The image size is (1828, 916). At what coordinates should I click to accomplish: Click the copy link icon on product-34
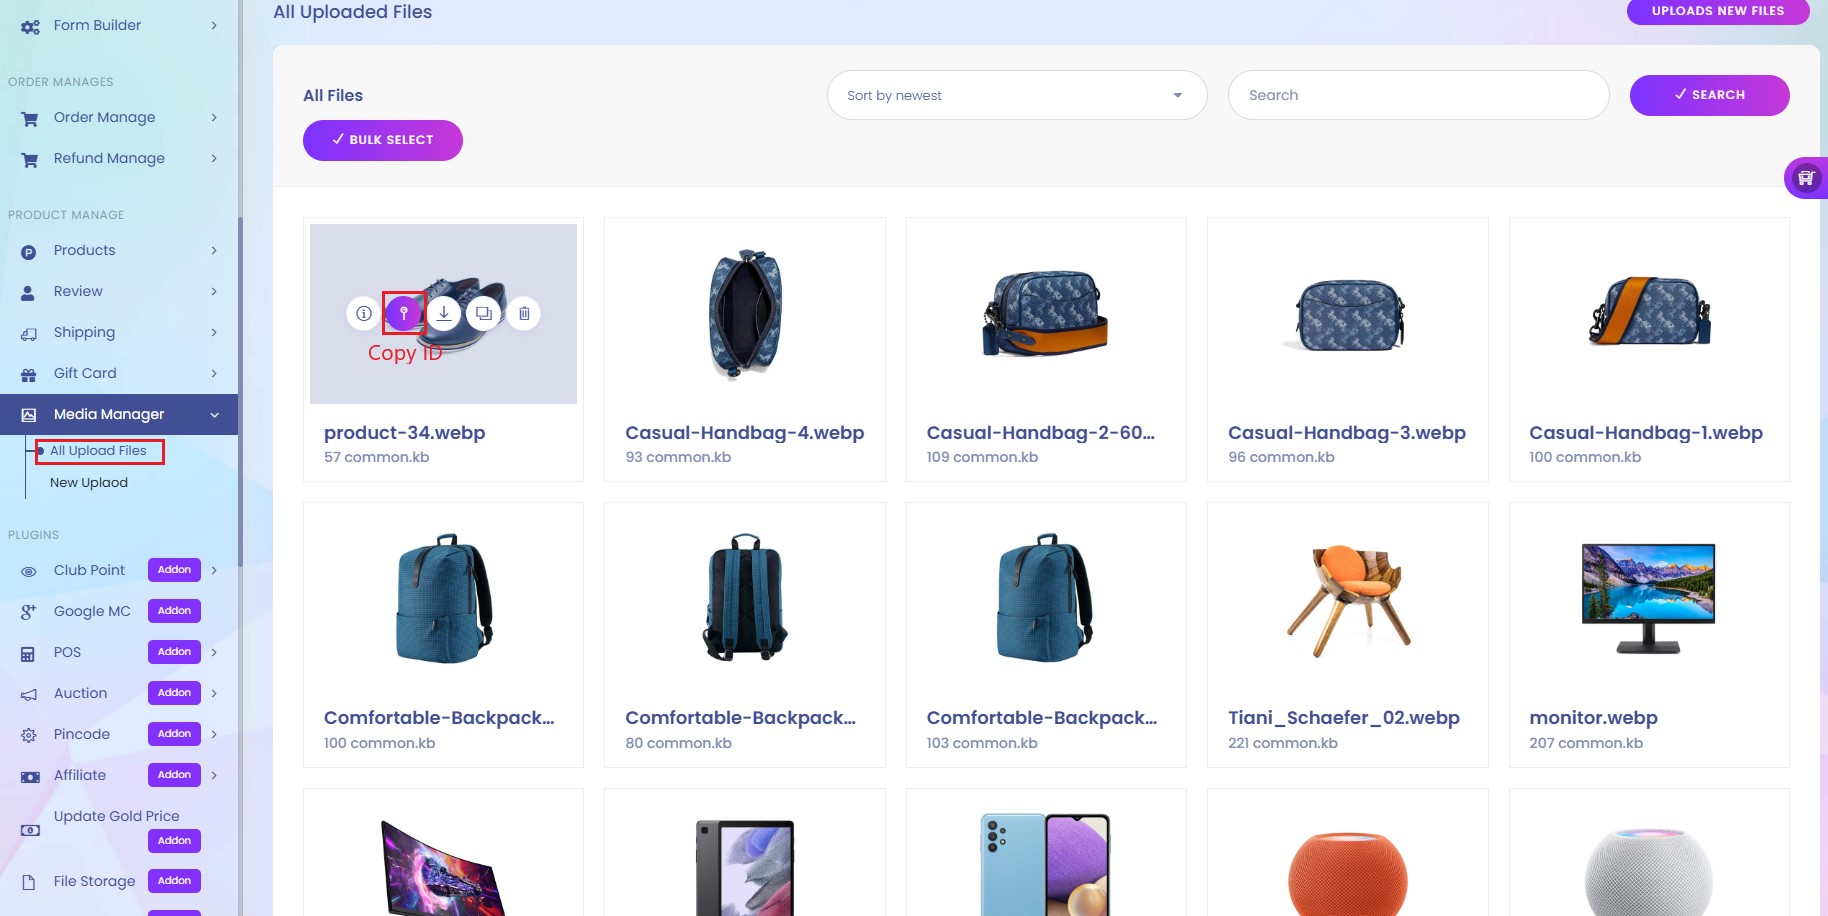tap(484, 313)
